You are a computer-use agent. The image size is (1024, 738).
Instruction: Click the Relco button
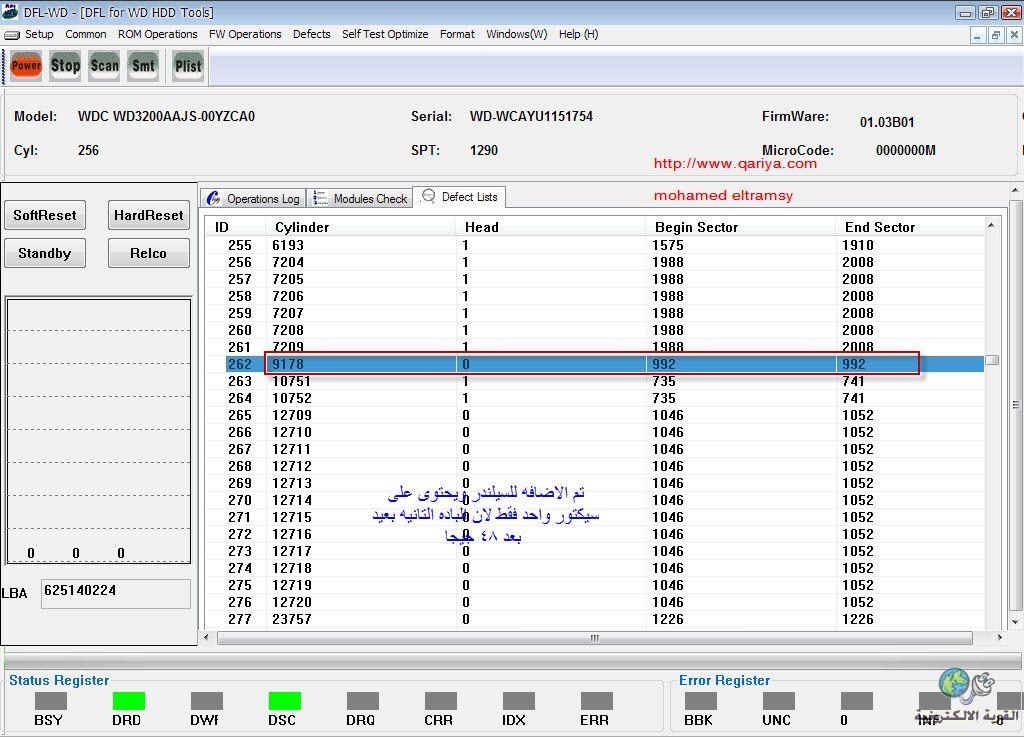[x=149, y=253]
